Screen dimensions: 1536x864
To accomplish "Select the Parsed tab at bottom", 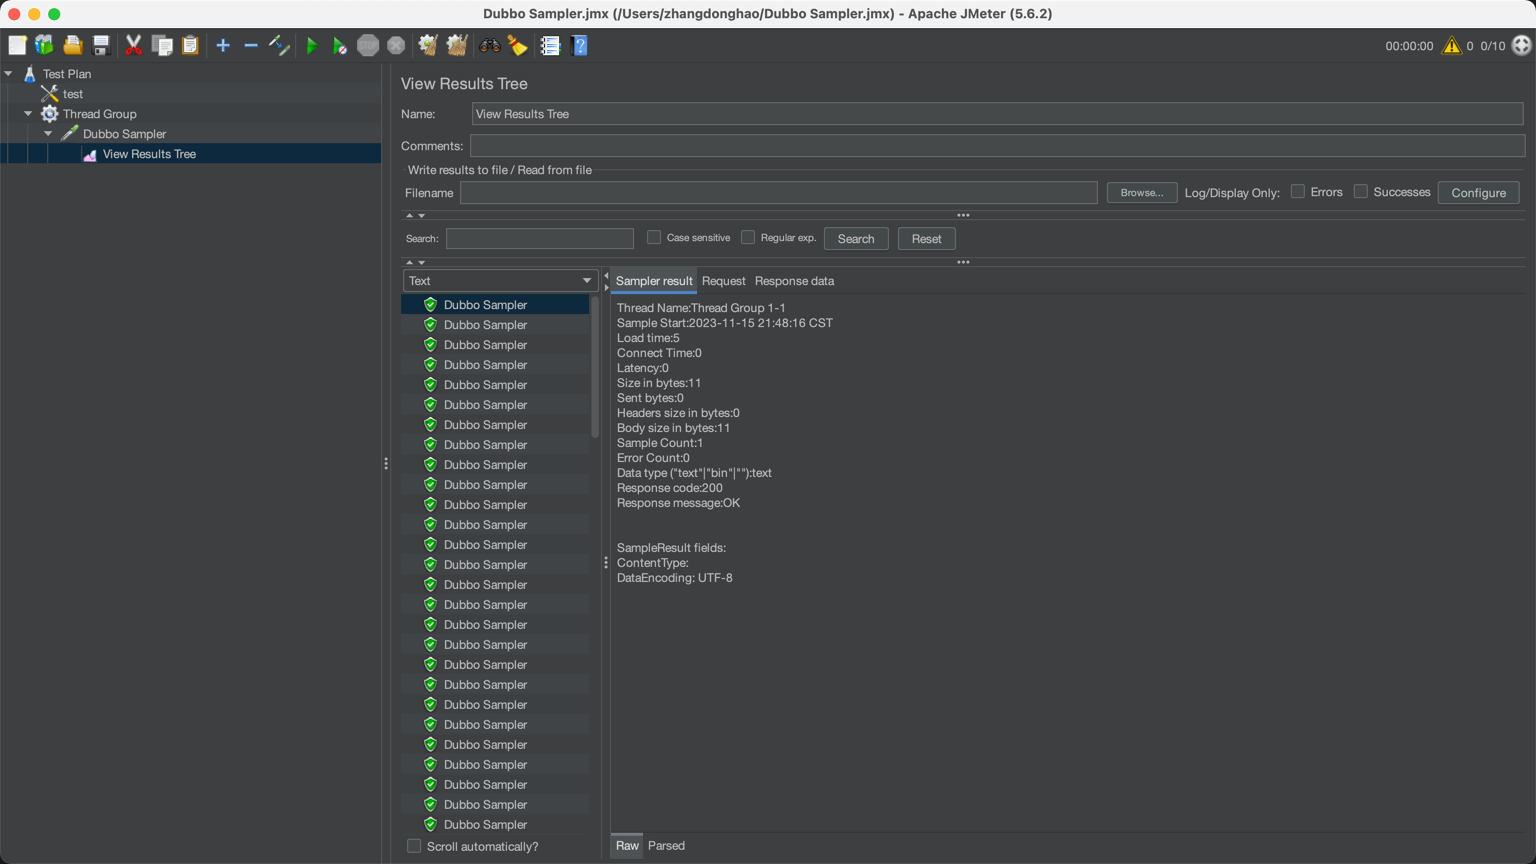I will point(666,846).
